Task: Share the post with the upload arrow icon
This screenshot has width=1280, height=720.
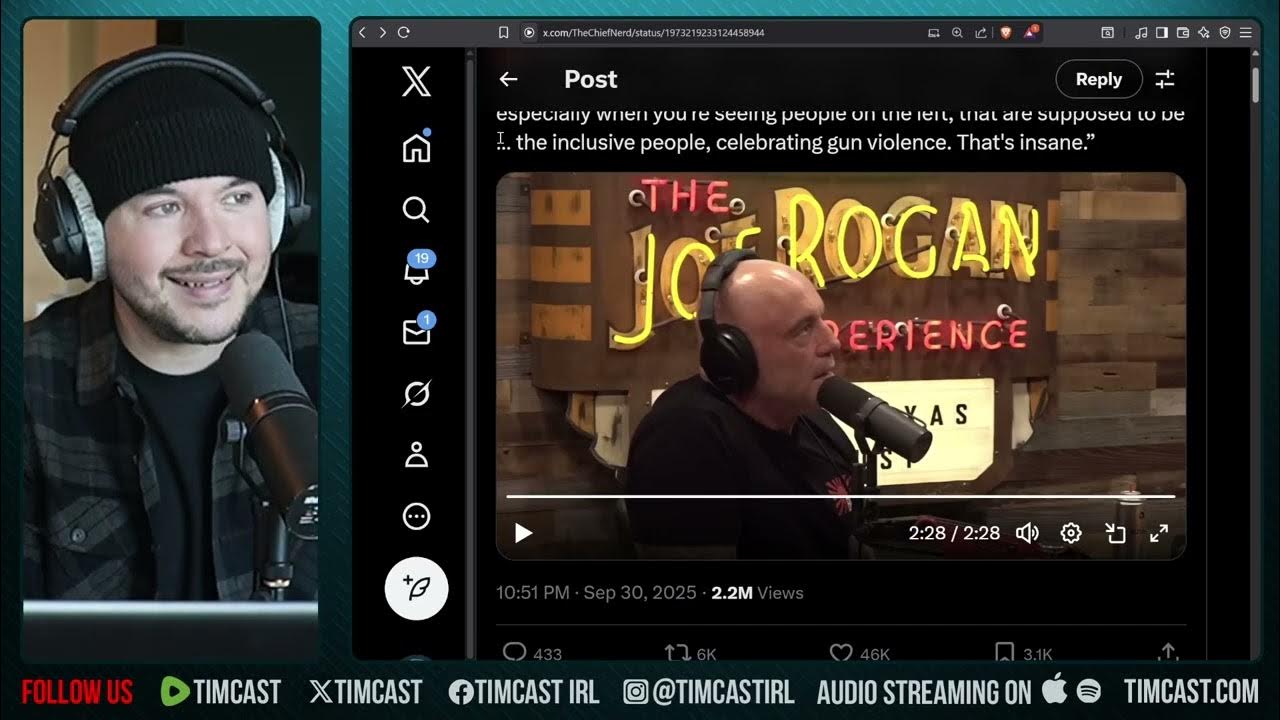Action: point(1167,653)
